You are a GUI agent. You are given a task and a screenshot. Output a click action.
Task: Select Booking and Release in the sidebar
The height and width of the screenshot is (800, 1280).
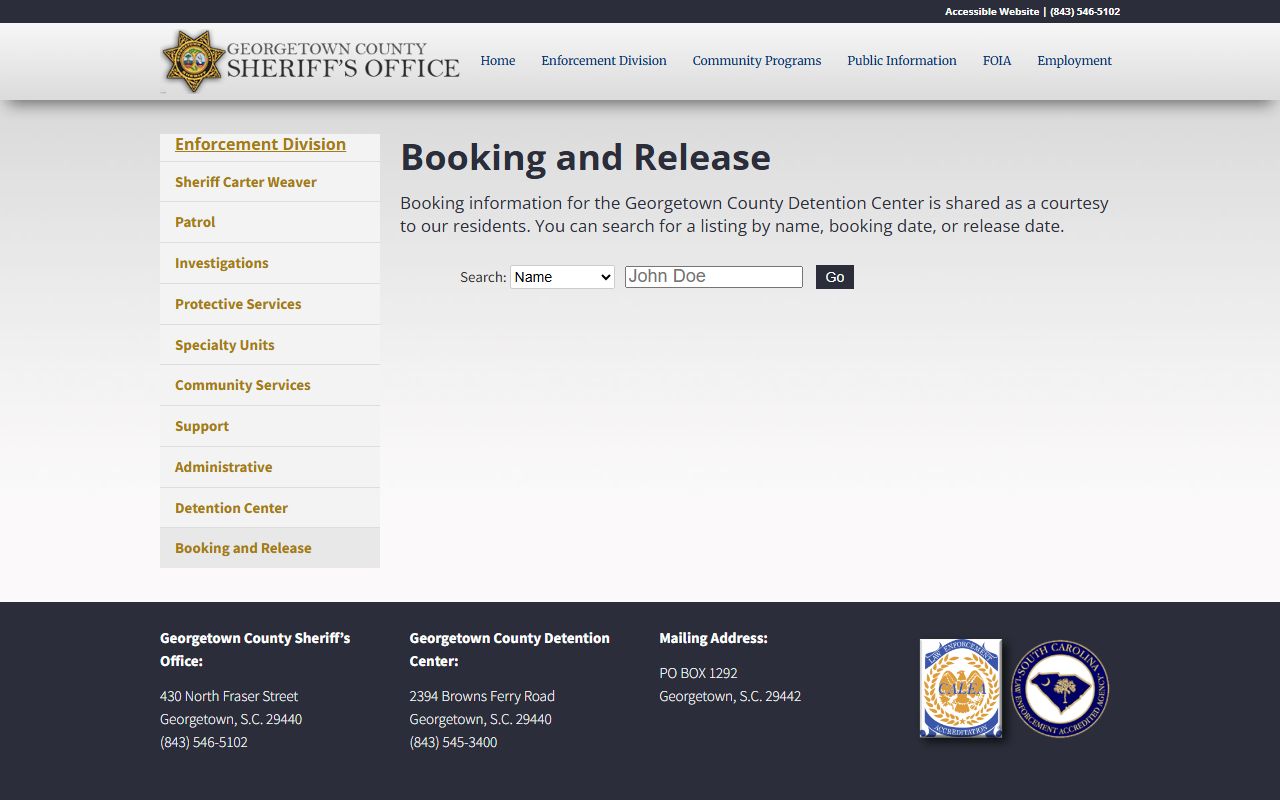(270, 548)
